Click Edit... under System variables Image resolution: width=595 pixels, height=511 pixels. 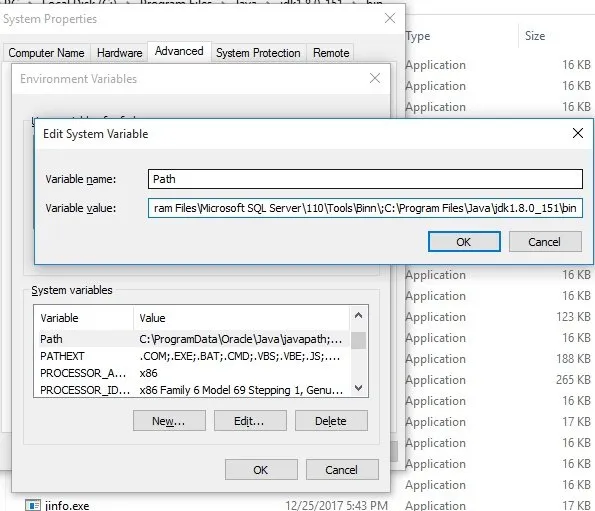(250, 421)
